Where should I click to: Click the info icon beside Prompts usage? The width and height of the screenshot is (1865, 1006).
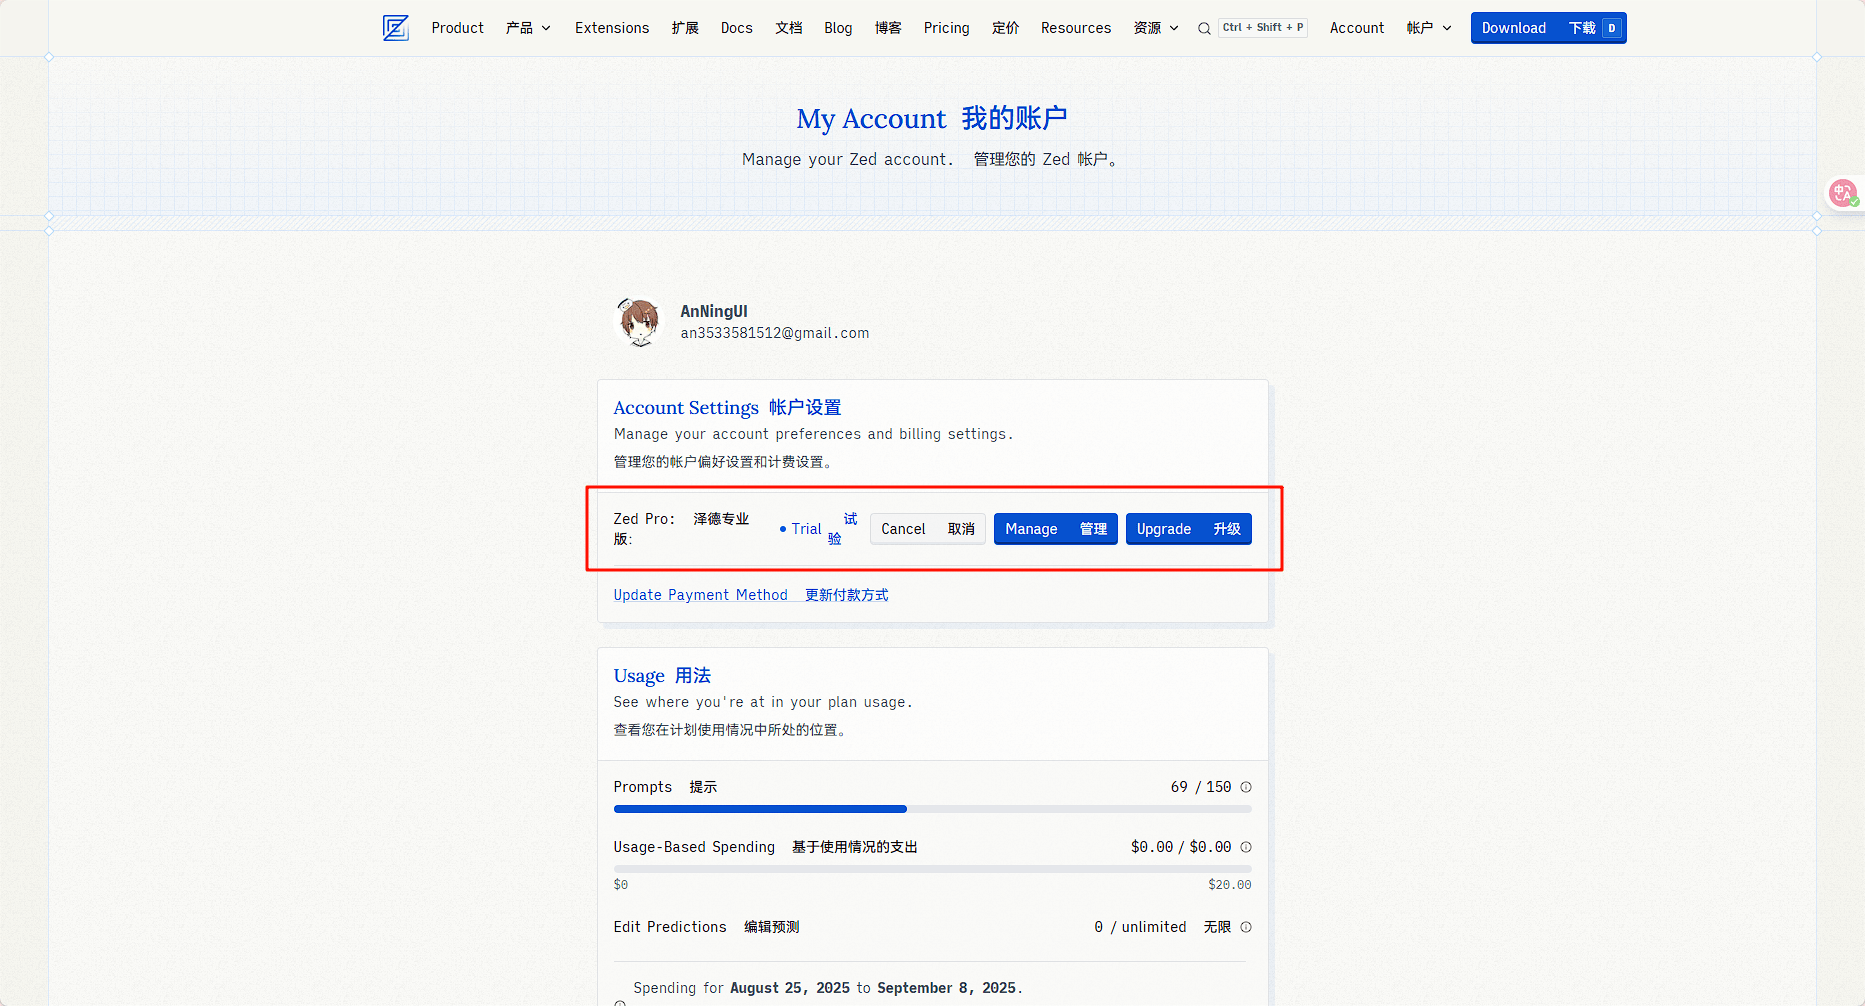(1246, 787)
